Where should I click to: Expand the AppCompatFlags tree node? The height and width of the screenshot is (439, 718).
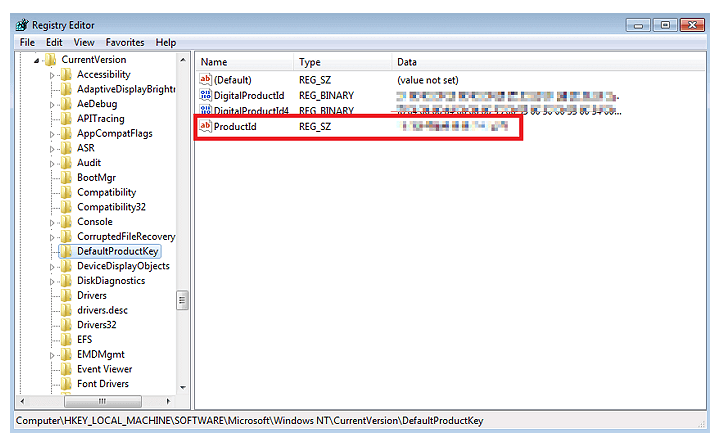click(x=53, y=134)
